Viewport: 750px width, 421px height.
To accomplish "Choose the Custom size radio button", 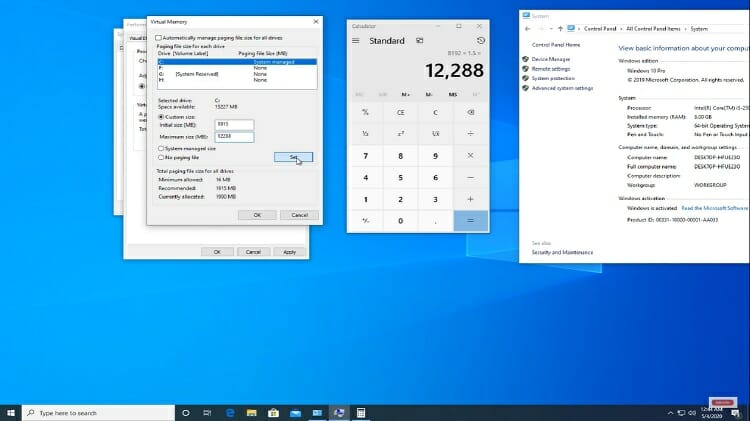I will (x=162, y=116).
